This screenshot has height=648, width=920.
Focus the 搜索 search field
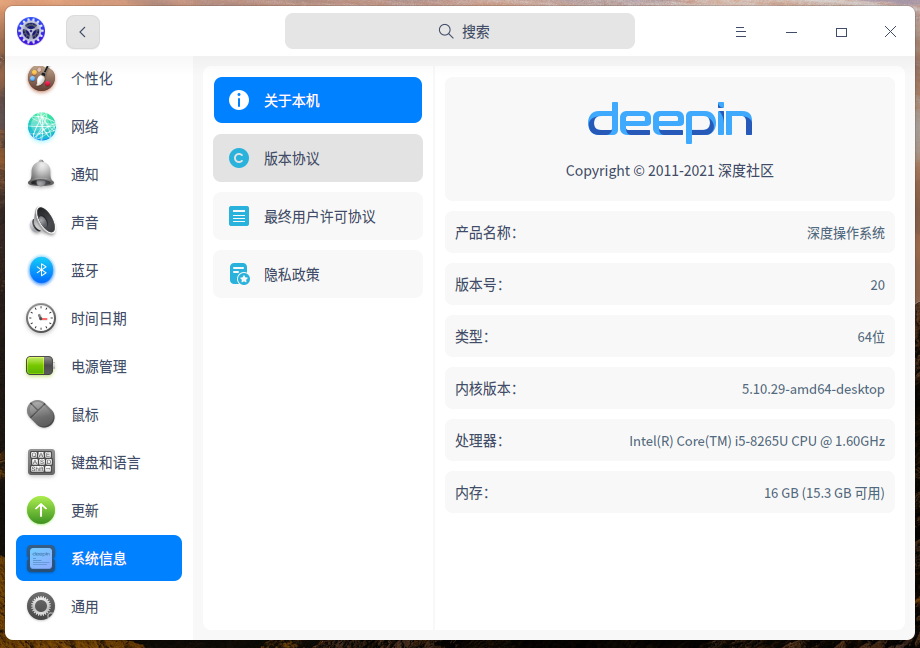[459, 31]
